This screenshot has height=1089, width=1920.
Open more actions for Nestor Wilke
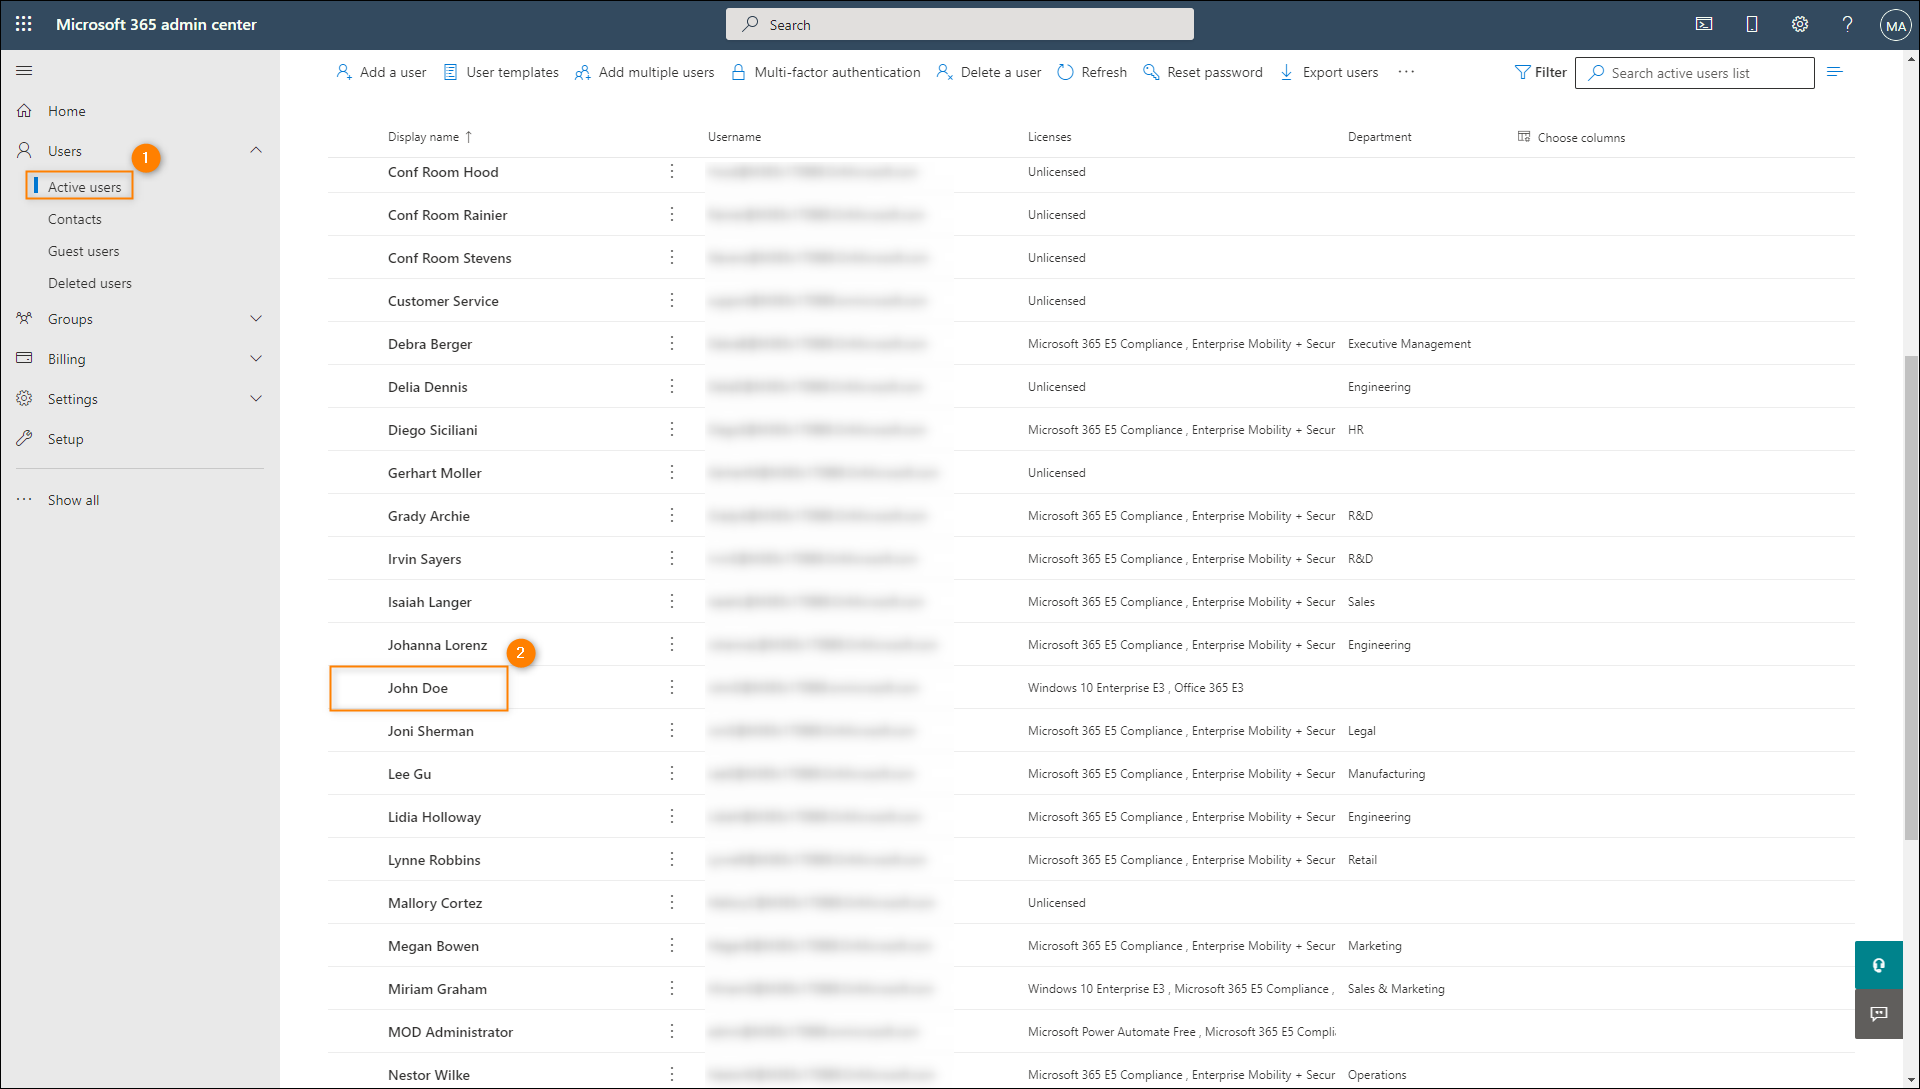[672, 1075]
